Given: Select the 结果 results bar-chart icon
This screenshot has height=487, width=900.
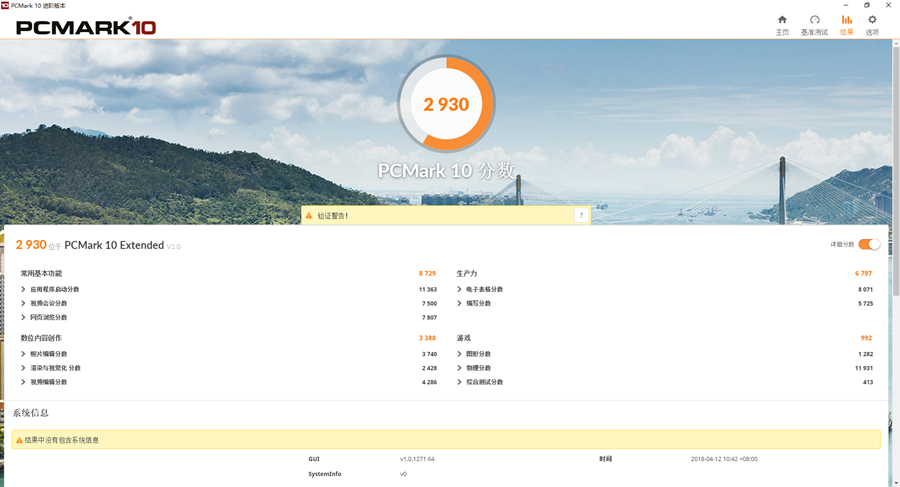Looking at the screenshot, I should point(846,20).
